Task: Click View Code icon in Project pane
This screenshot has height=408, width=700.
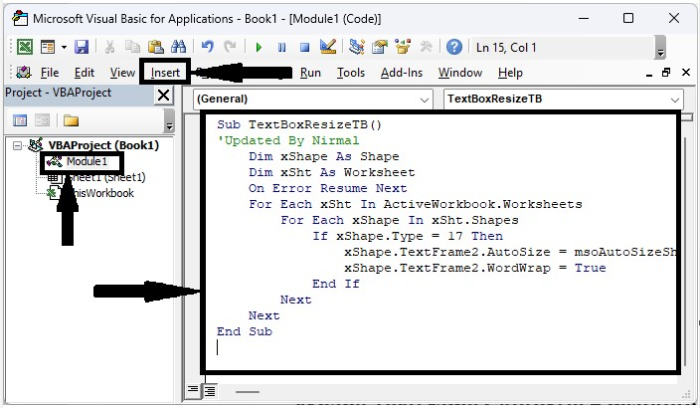Action: click(20, 120)
